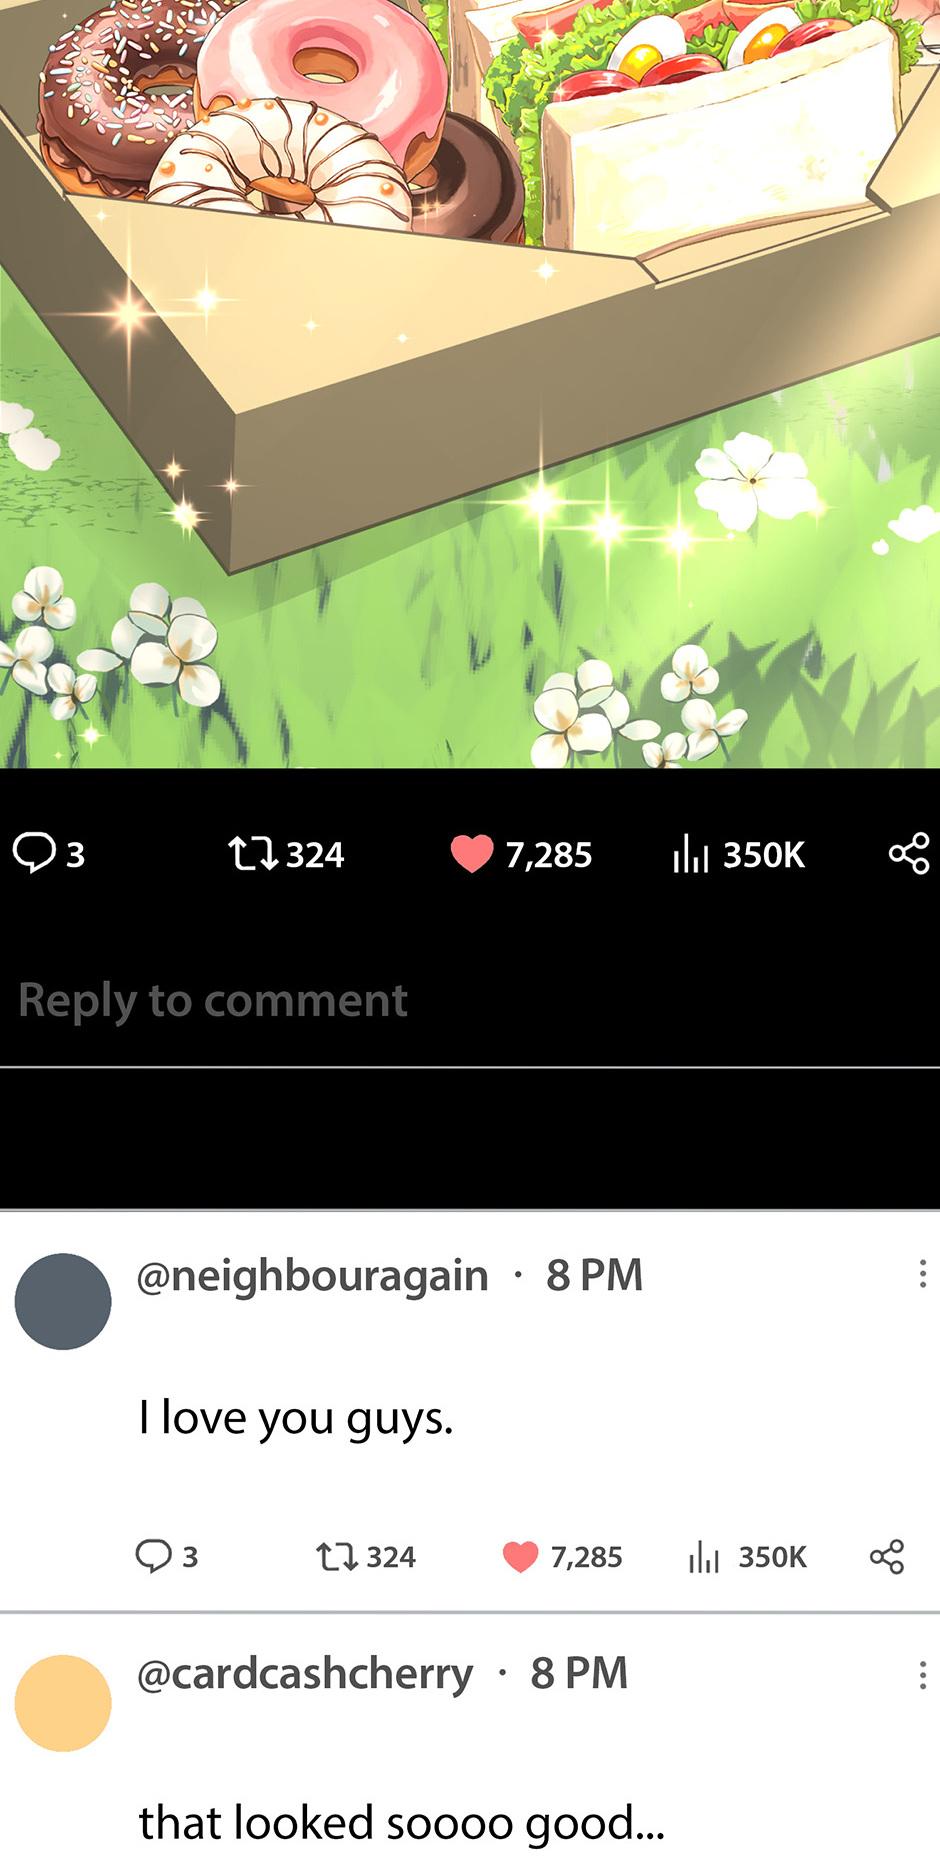Viewport: 940px width, 1870px height.
Task: Toggle like on @neighbouragain comment
Action: (520, 1556)
